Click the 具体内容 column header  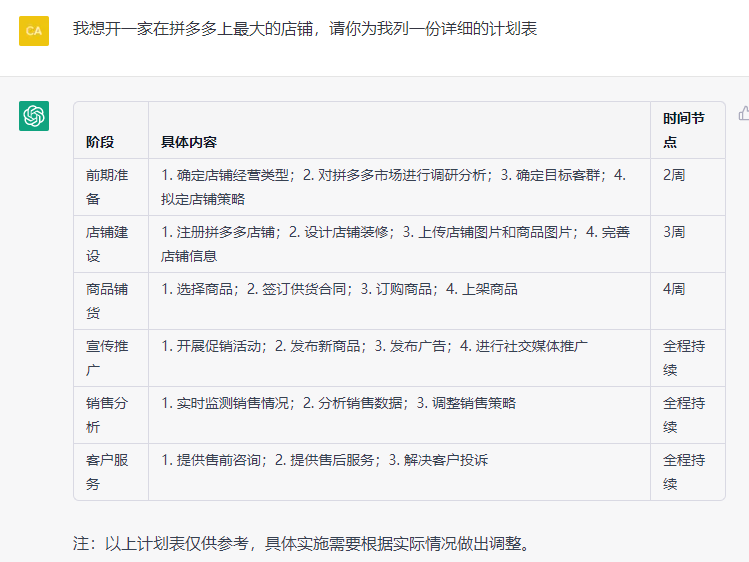399,130
